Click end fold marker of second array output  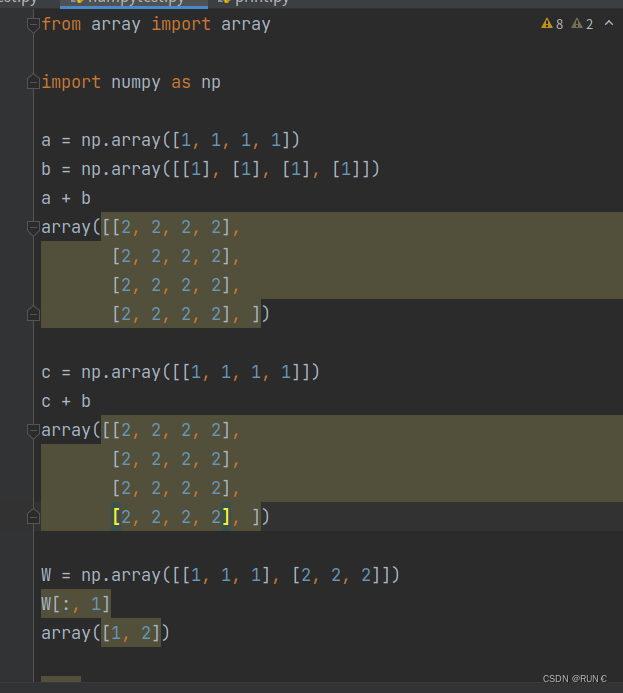pos(33,517)
